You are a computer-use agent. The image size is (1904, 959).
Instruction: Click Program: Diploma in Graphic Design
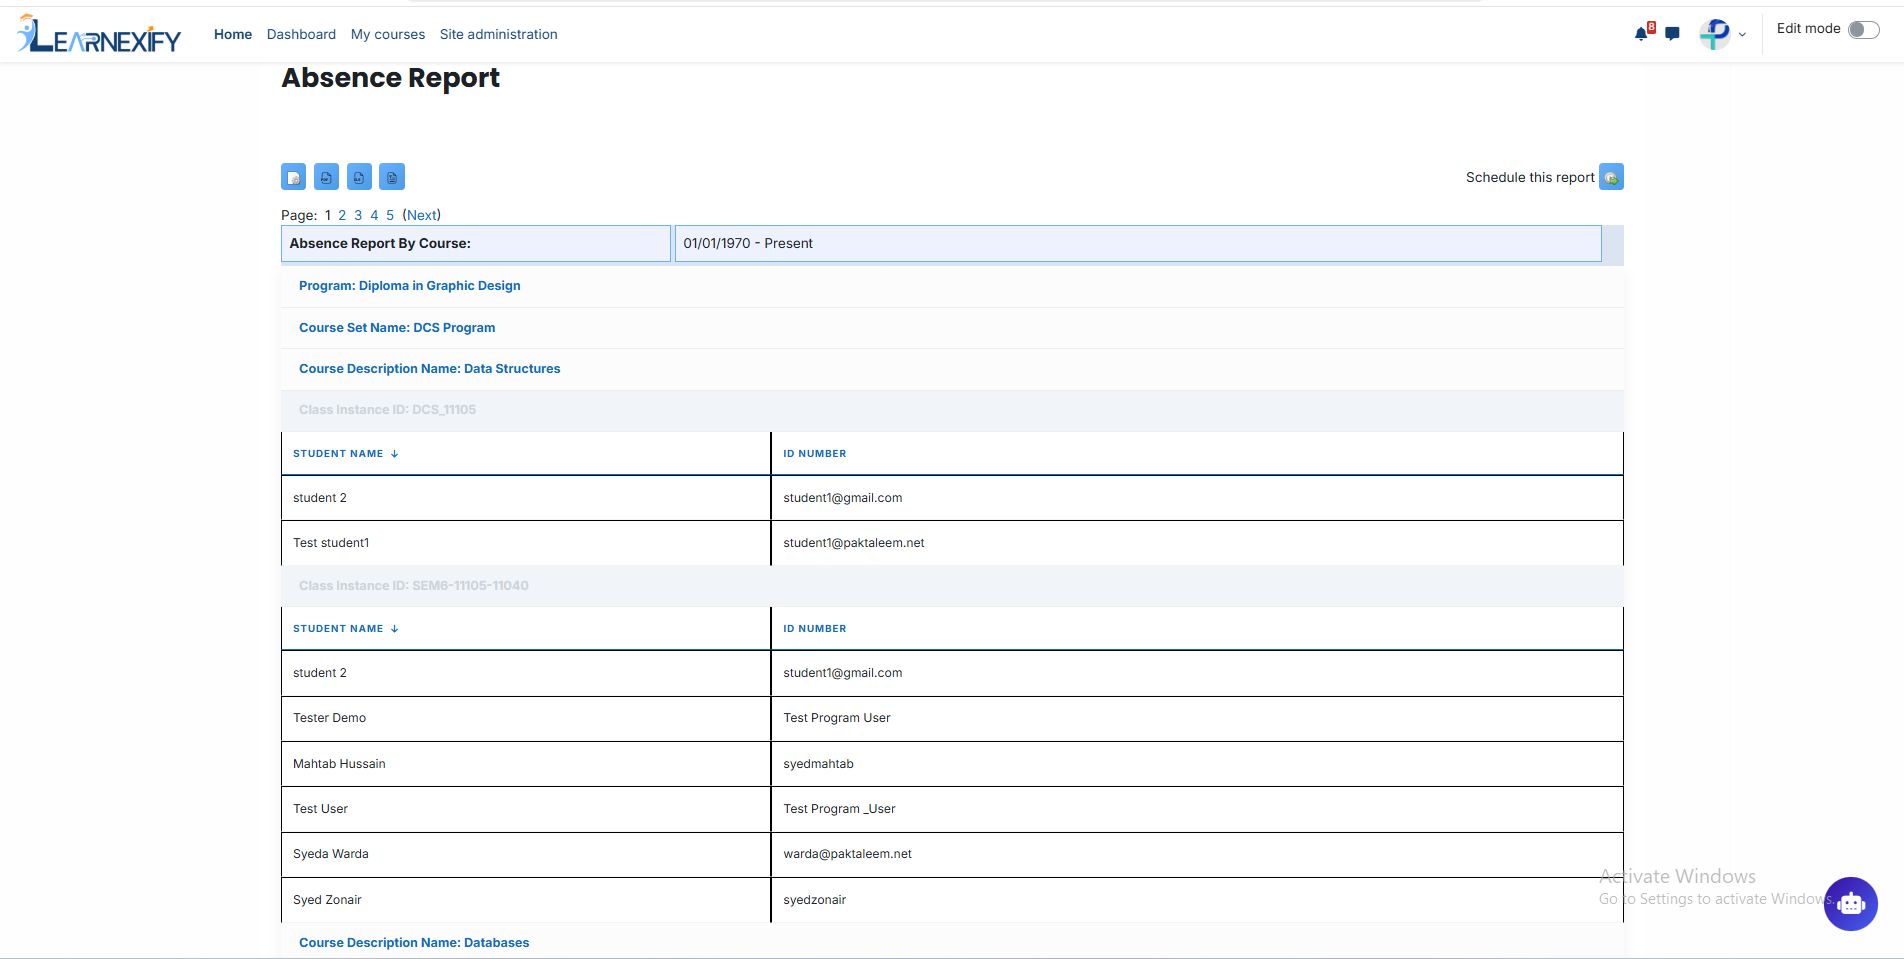click(x=410, y=286)
